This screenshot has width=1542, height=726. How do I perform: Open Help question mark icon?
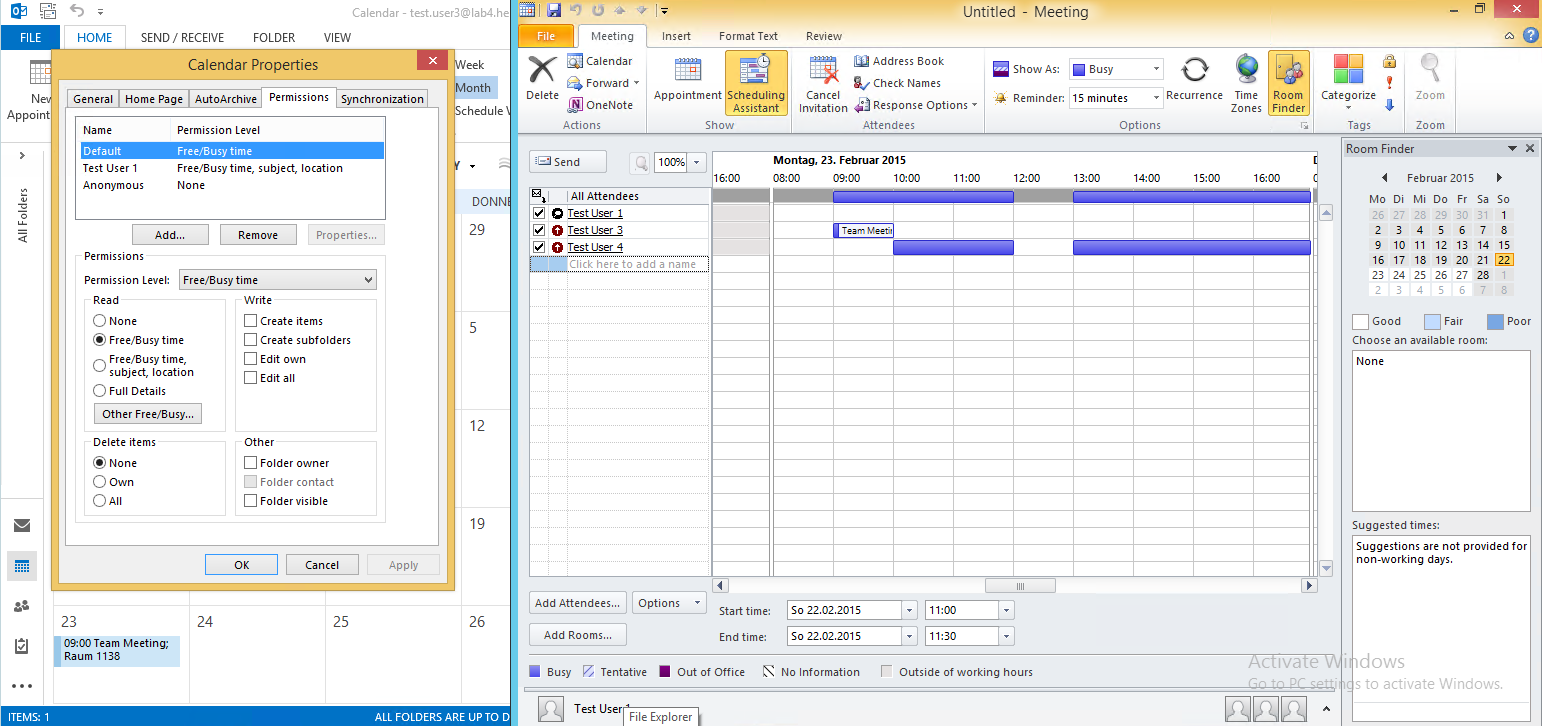(1530, 36)
